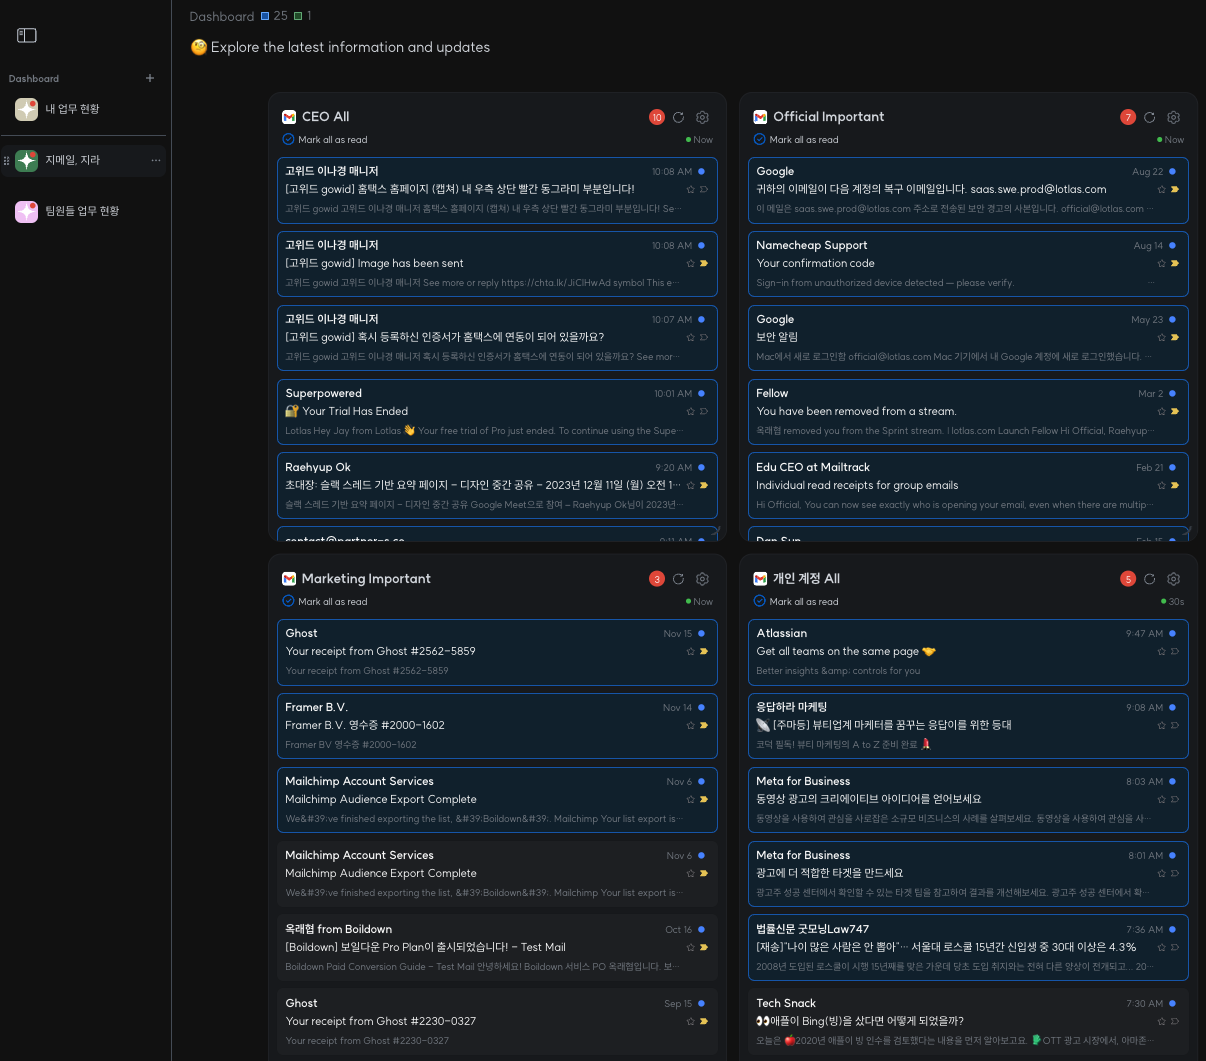The width and height of the screenshot is (1206, 1061).
Task: Click importance marker on Google Aug 22 email
Action: click(x=1174, y=189)
